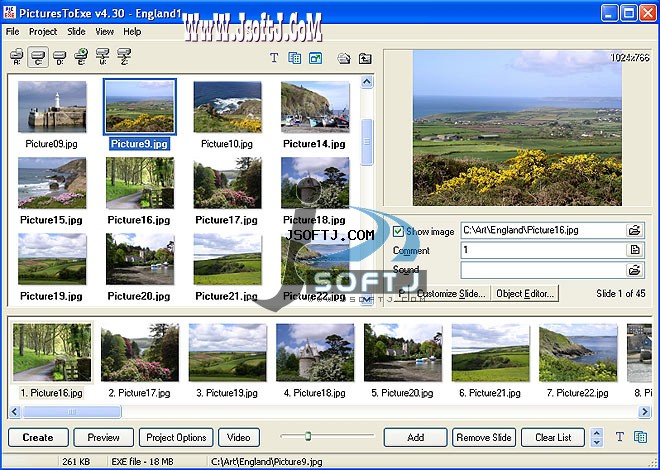Click the Video button
The width and height of the screenshot is (660, 470).
pyautogui.click(x=239, y=438)
